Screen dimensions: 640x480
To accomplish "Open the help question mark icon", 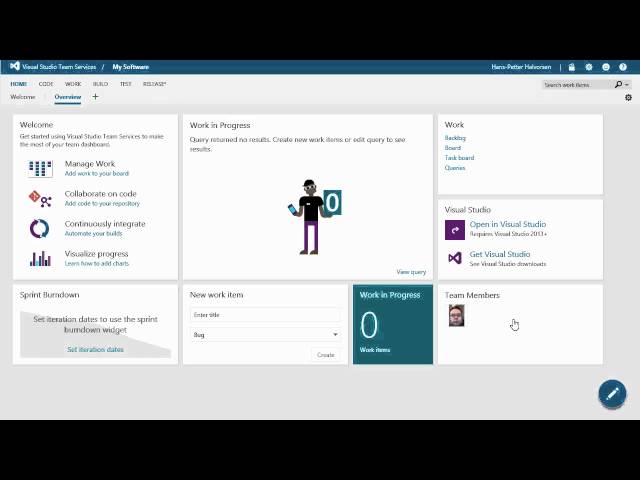I will click(x=622, y=67).
